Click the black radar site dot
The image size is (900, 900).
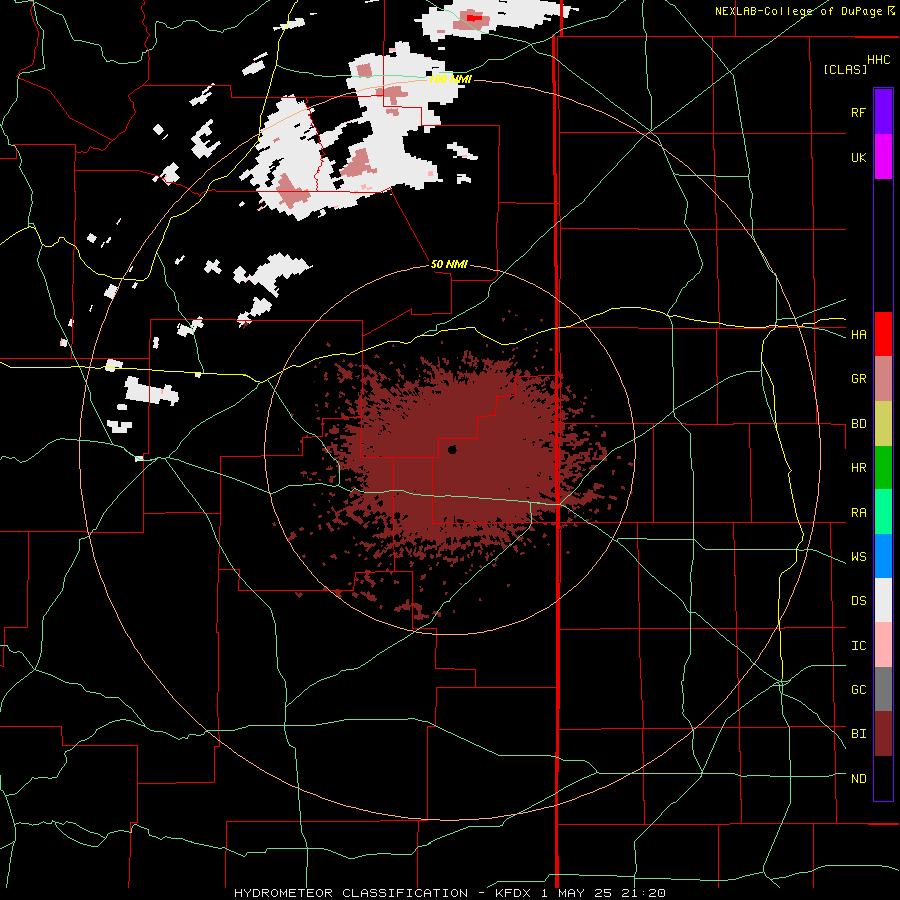click(452, 450)
